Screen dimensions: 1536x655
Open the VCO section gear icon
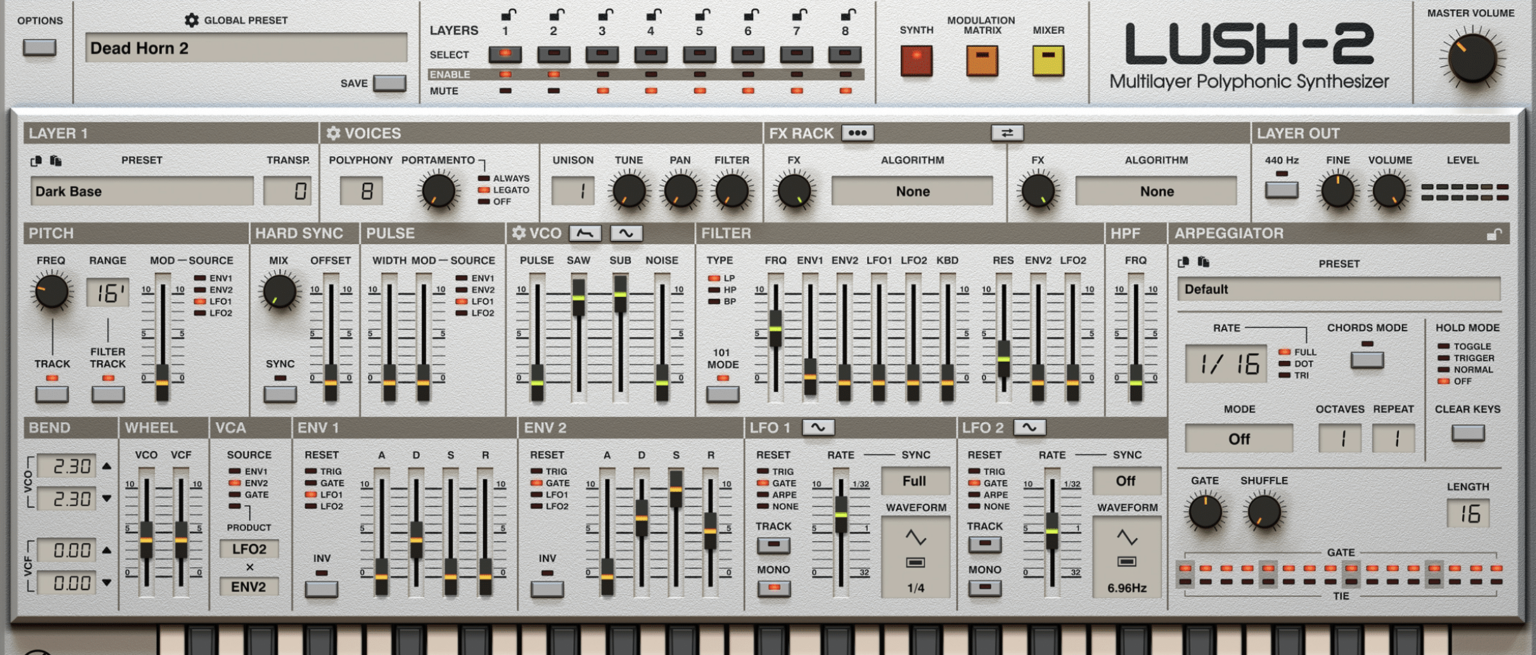518,232
